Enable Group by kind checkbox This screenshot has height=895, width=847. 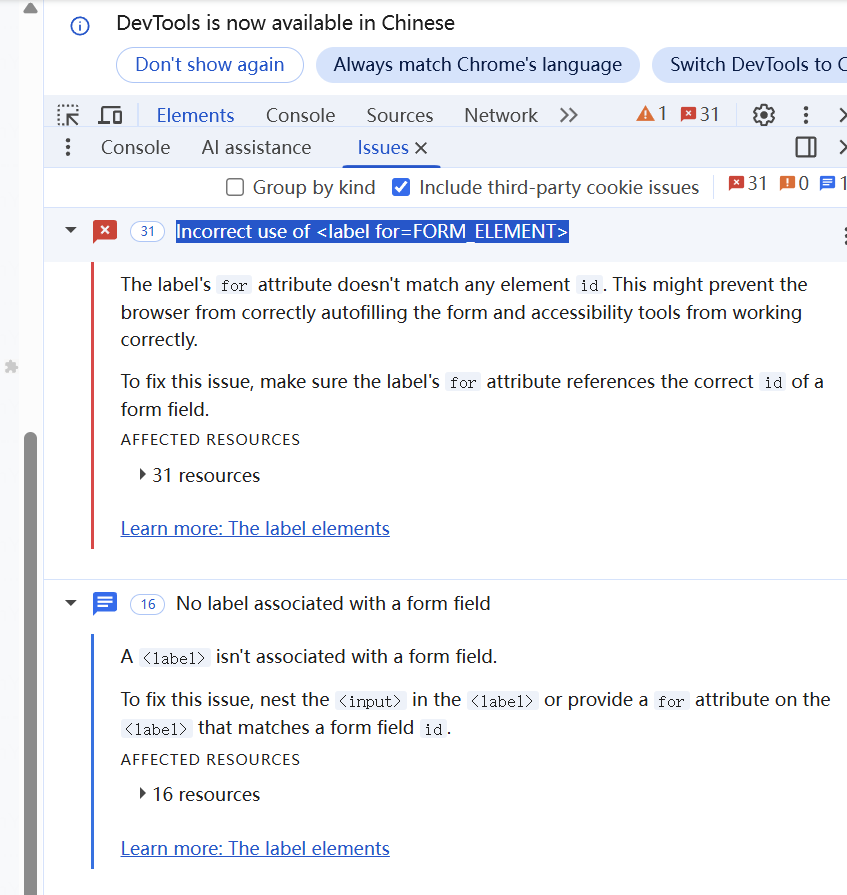coord(235,187)
